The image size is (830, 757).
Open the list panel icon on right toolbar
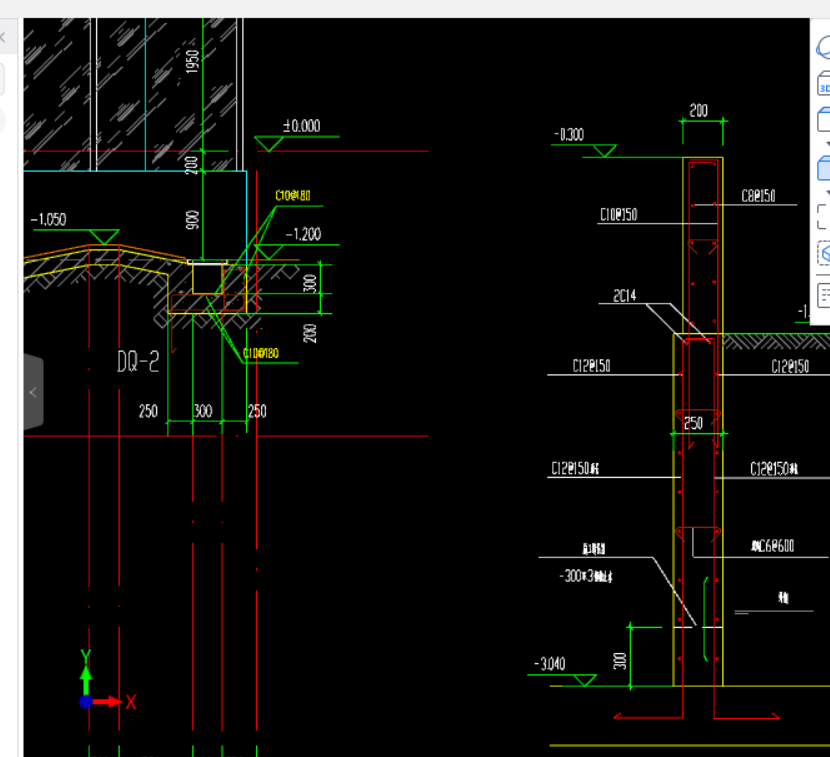click(x=824, y=295)
